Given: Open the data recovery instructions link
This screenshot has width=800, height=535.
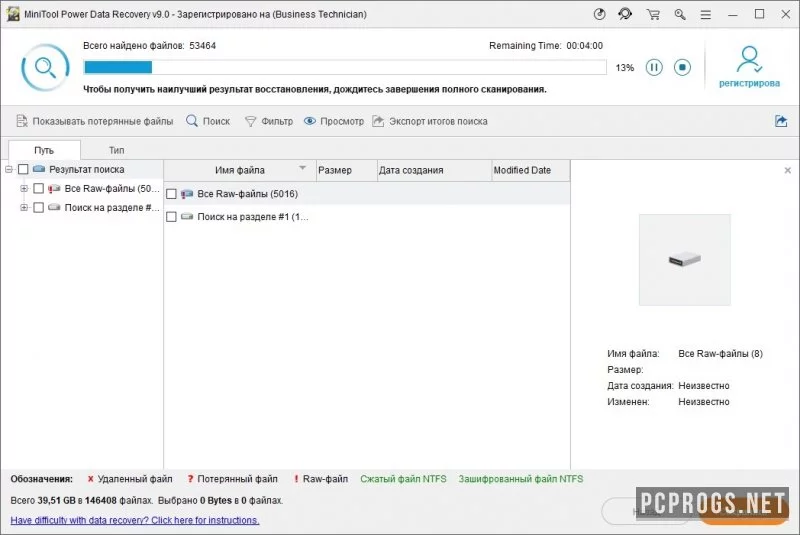Looking at the screenshot, I should [135, 520].
